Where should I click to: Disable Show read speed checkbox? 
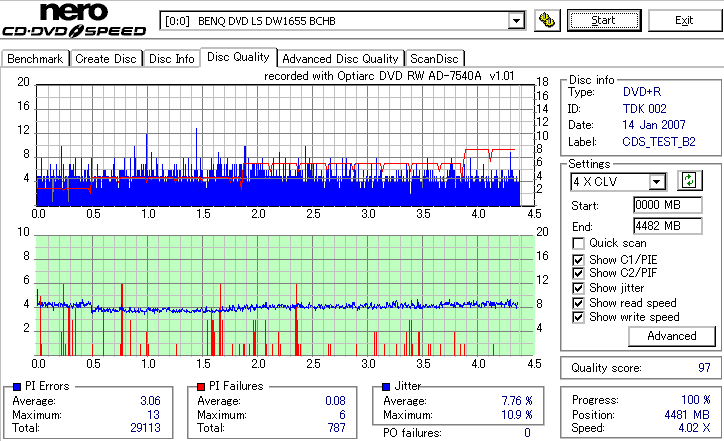click(578, 303)
